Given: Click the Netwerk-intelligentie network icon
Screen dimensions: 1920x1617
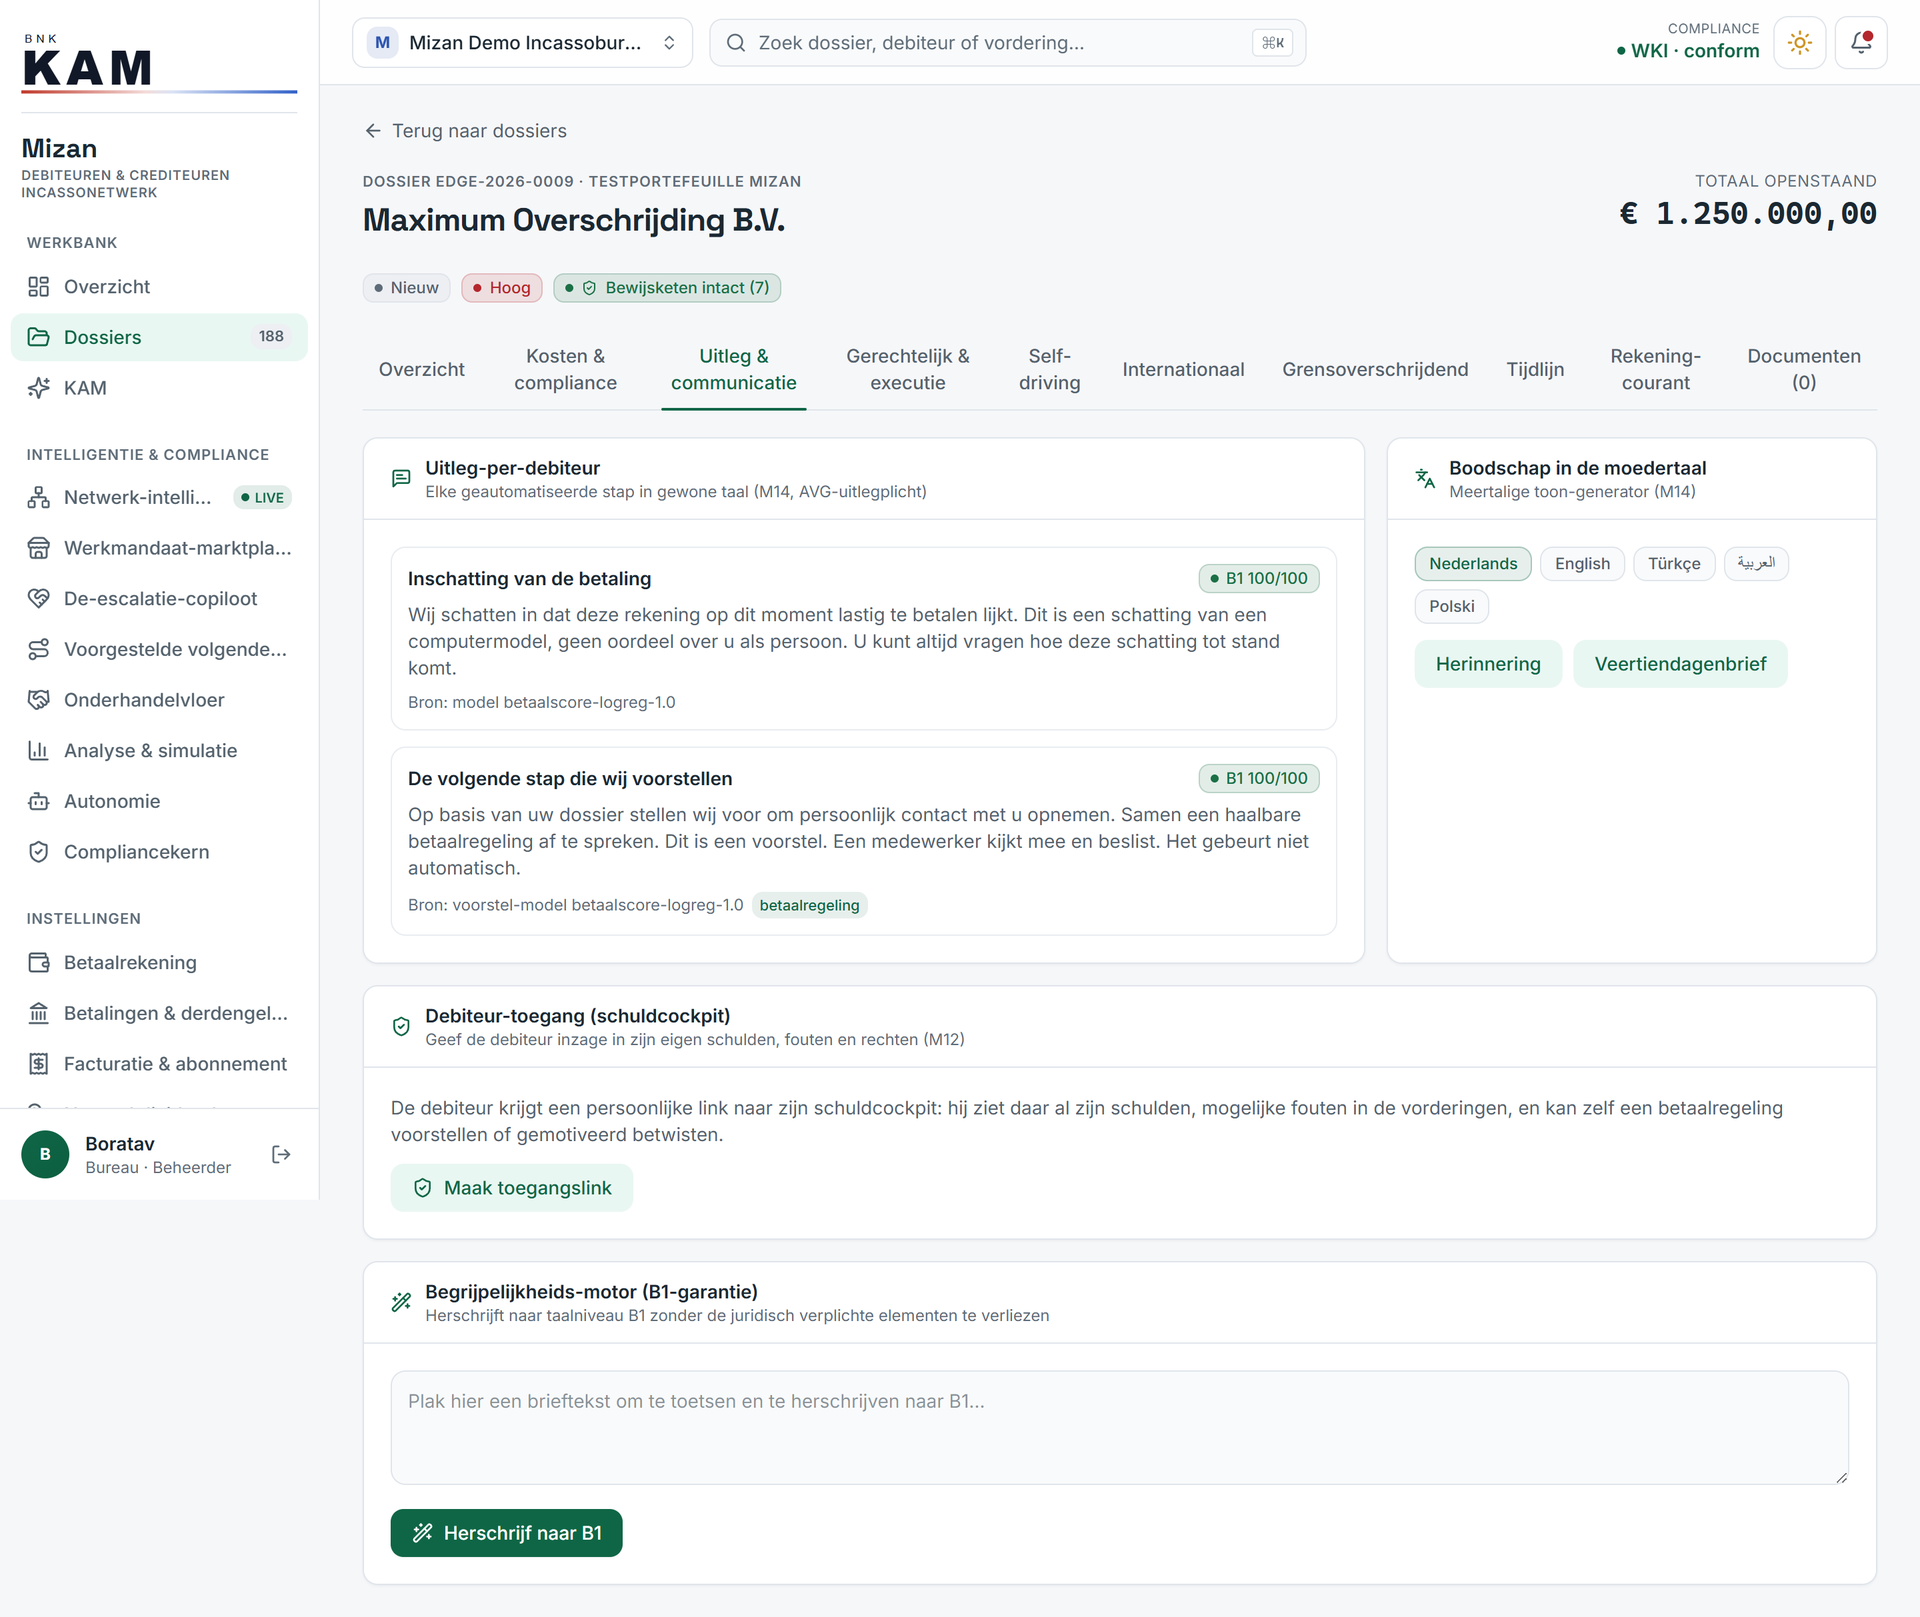Looking at the screenshot, I should pyautogui.click(x=38, y=497).
